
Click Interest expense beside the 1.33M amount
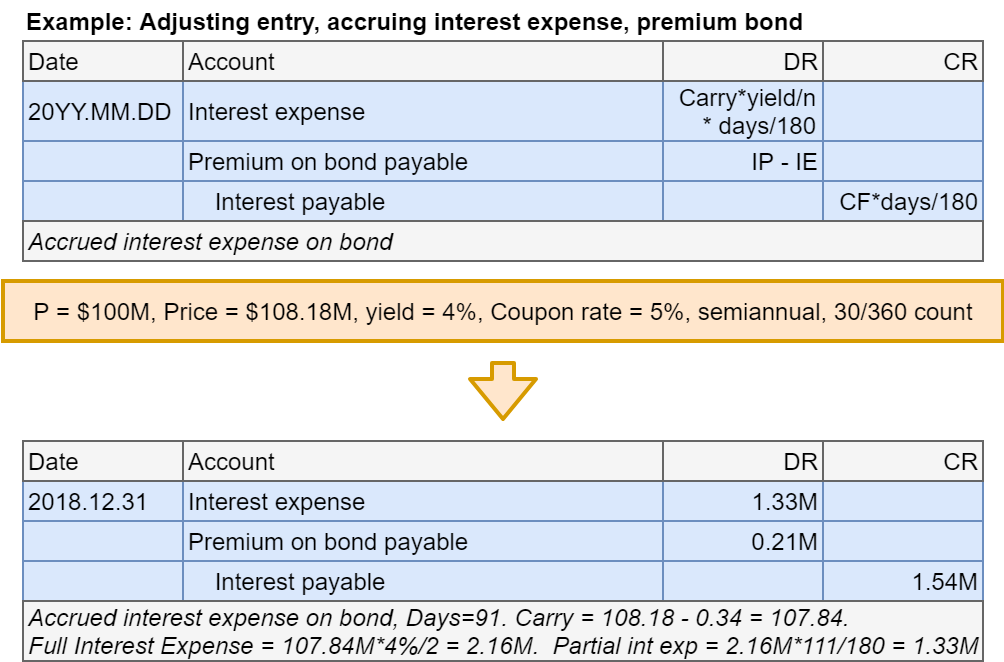(x=277, y=502)
